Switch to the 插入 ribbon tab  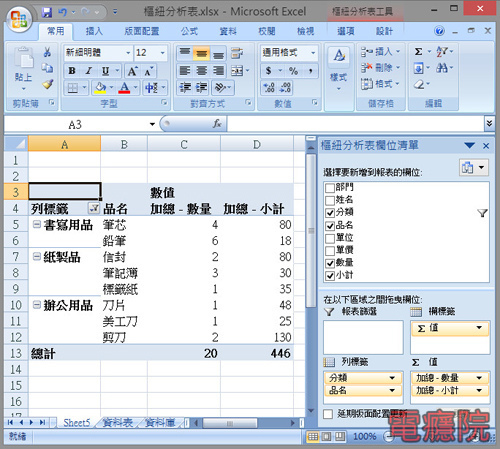pyautogui.click(x=94, y=31)
